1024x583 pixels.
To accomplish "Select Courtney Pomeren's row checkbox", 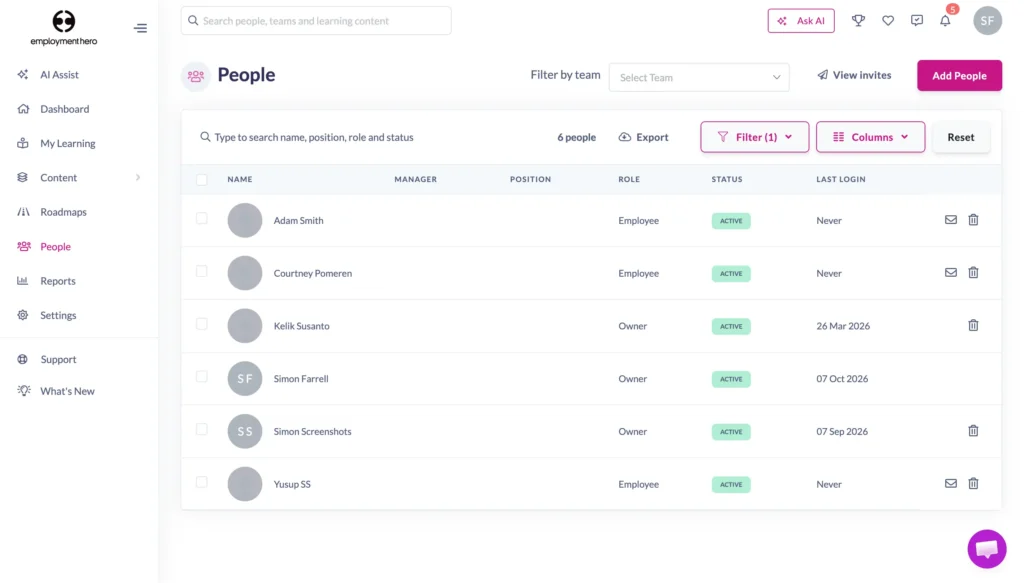I will pos(202,272).
